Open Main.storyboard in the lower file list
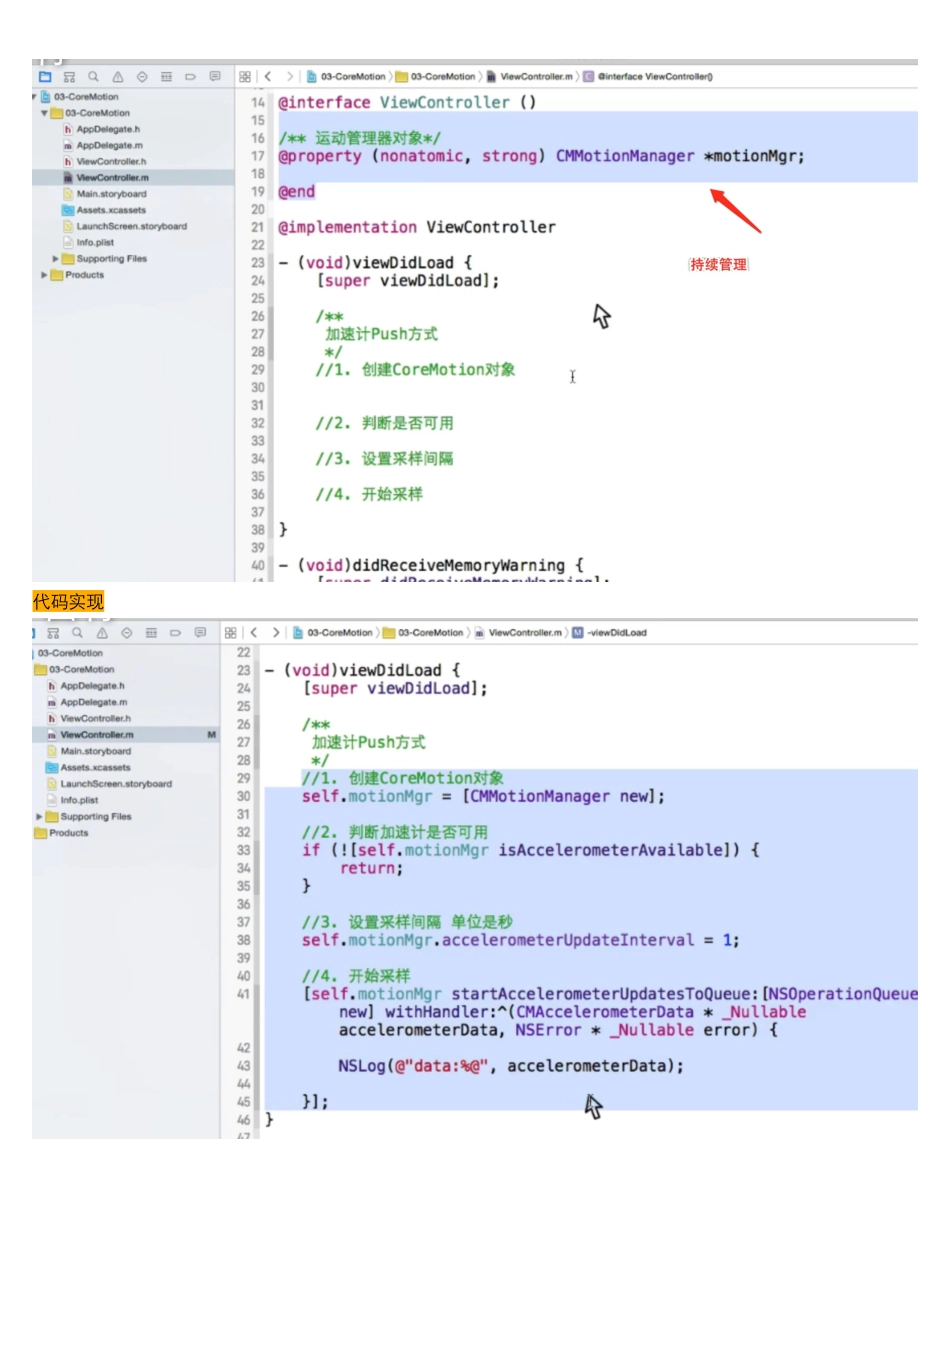This screenshot has width=950, height=1345. pos(95,751)
